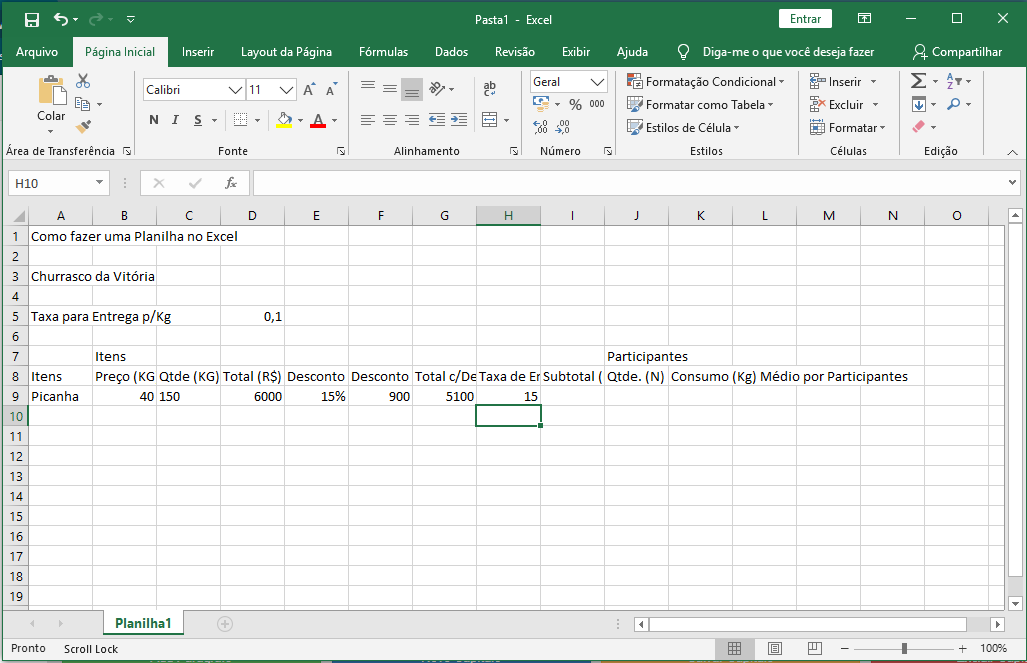
Task: Open the Fórmulas ribbon tab
Action: click(383, 52)
